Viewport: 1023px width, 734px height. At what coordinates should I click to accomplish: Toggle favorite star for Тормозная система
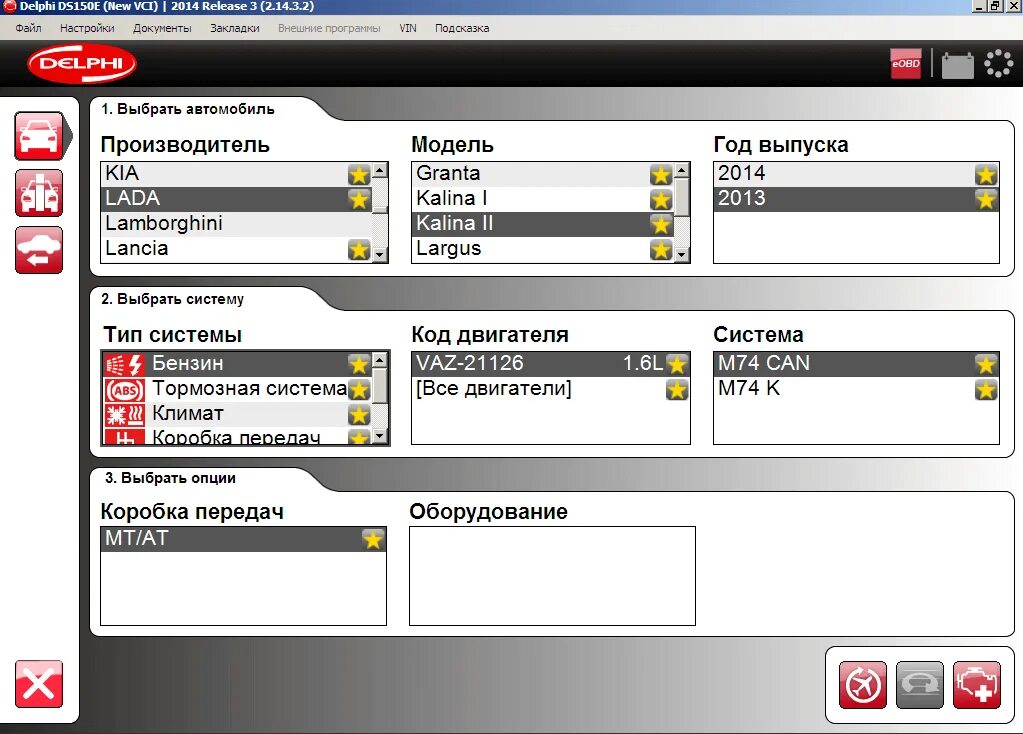pos(359,390)
